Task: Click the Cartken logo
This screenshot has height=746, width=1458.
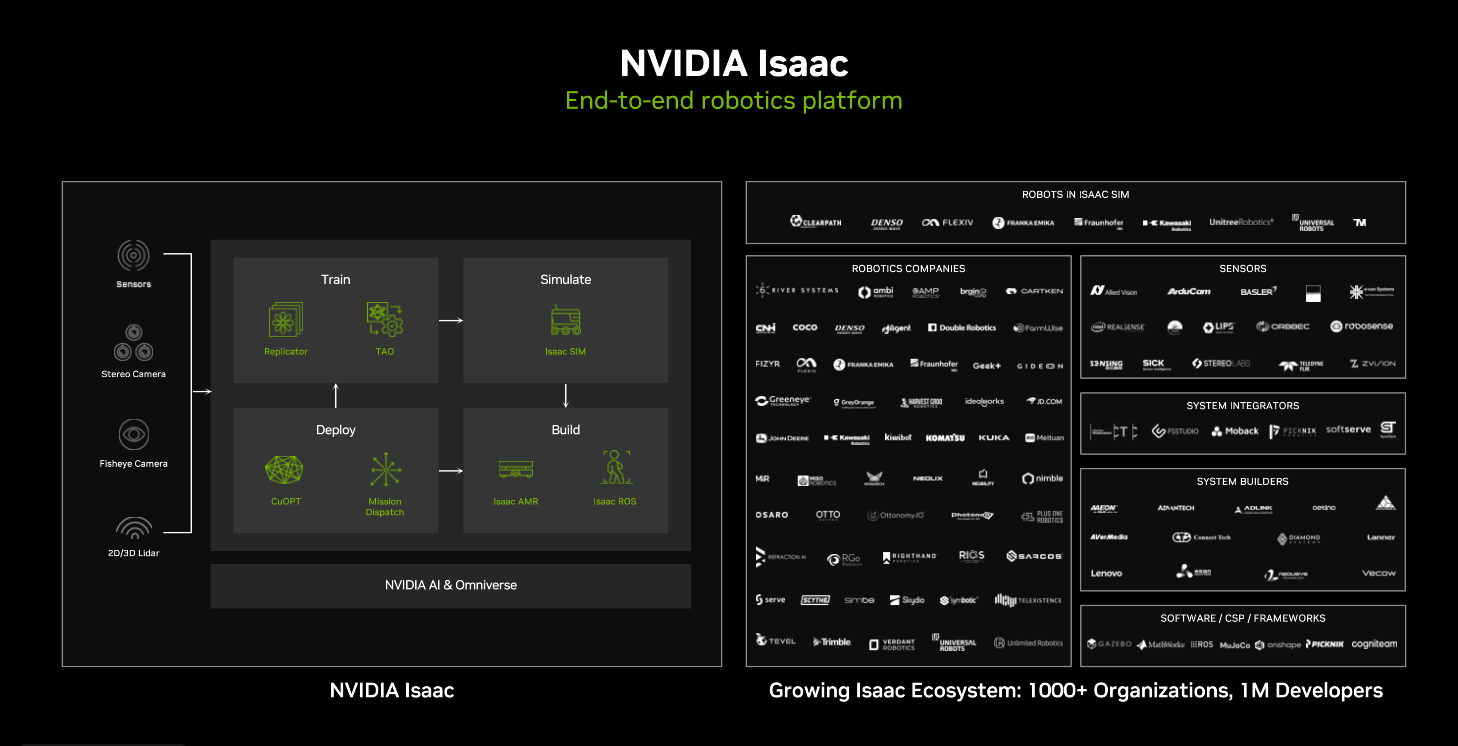Action: (1035, 291)
